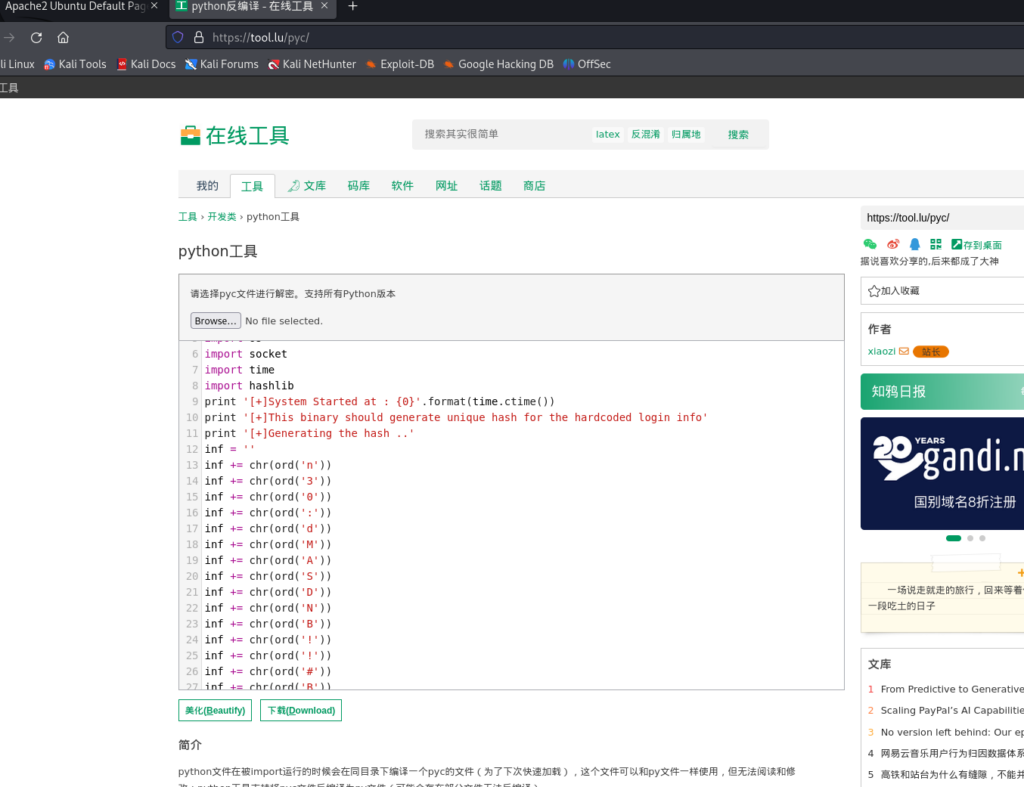Reload the page with the refresh icon
1024x787 pixels.
tap(36, 38)
